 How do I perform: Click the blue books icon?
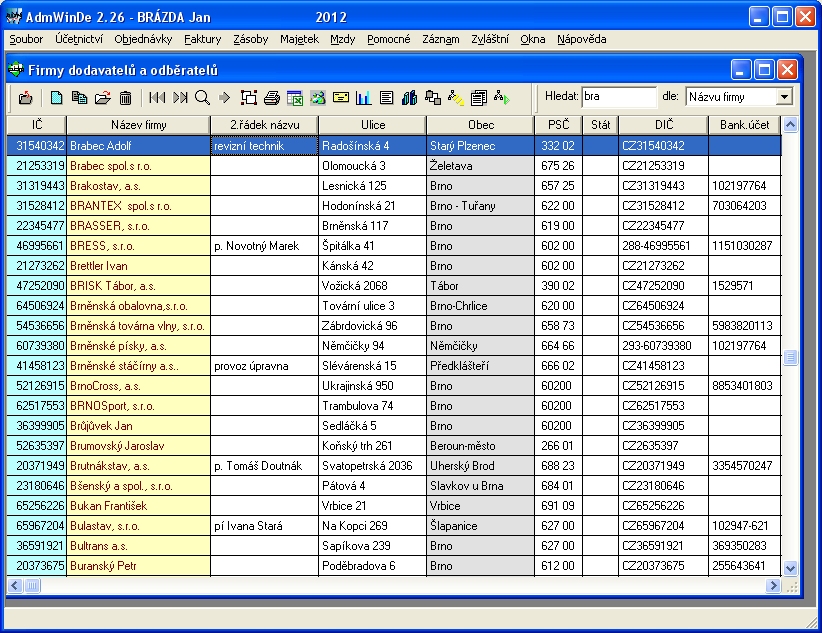[409, 98]
